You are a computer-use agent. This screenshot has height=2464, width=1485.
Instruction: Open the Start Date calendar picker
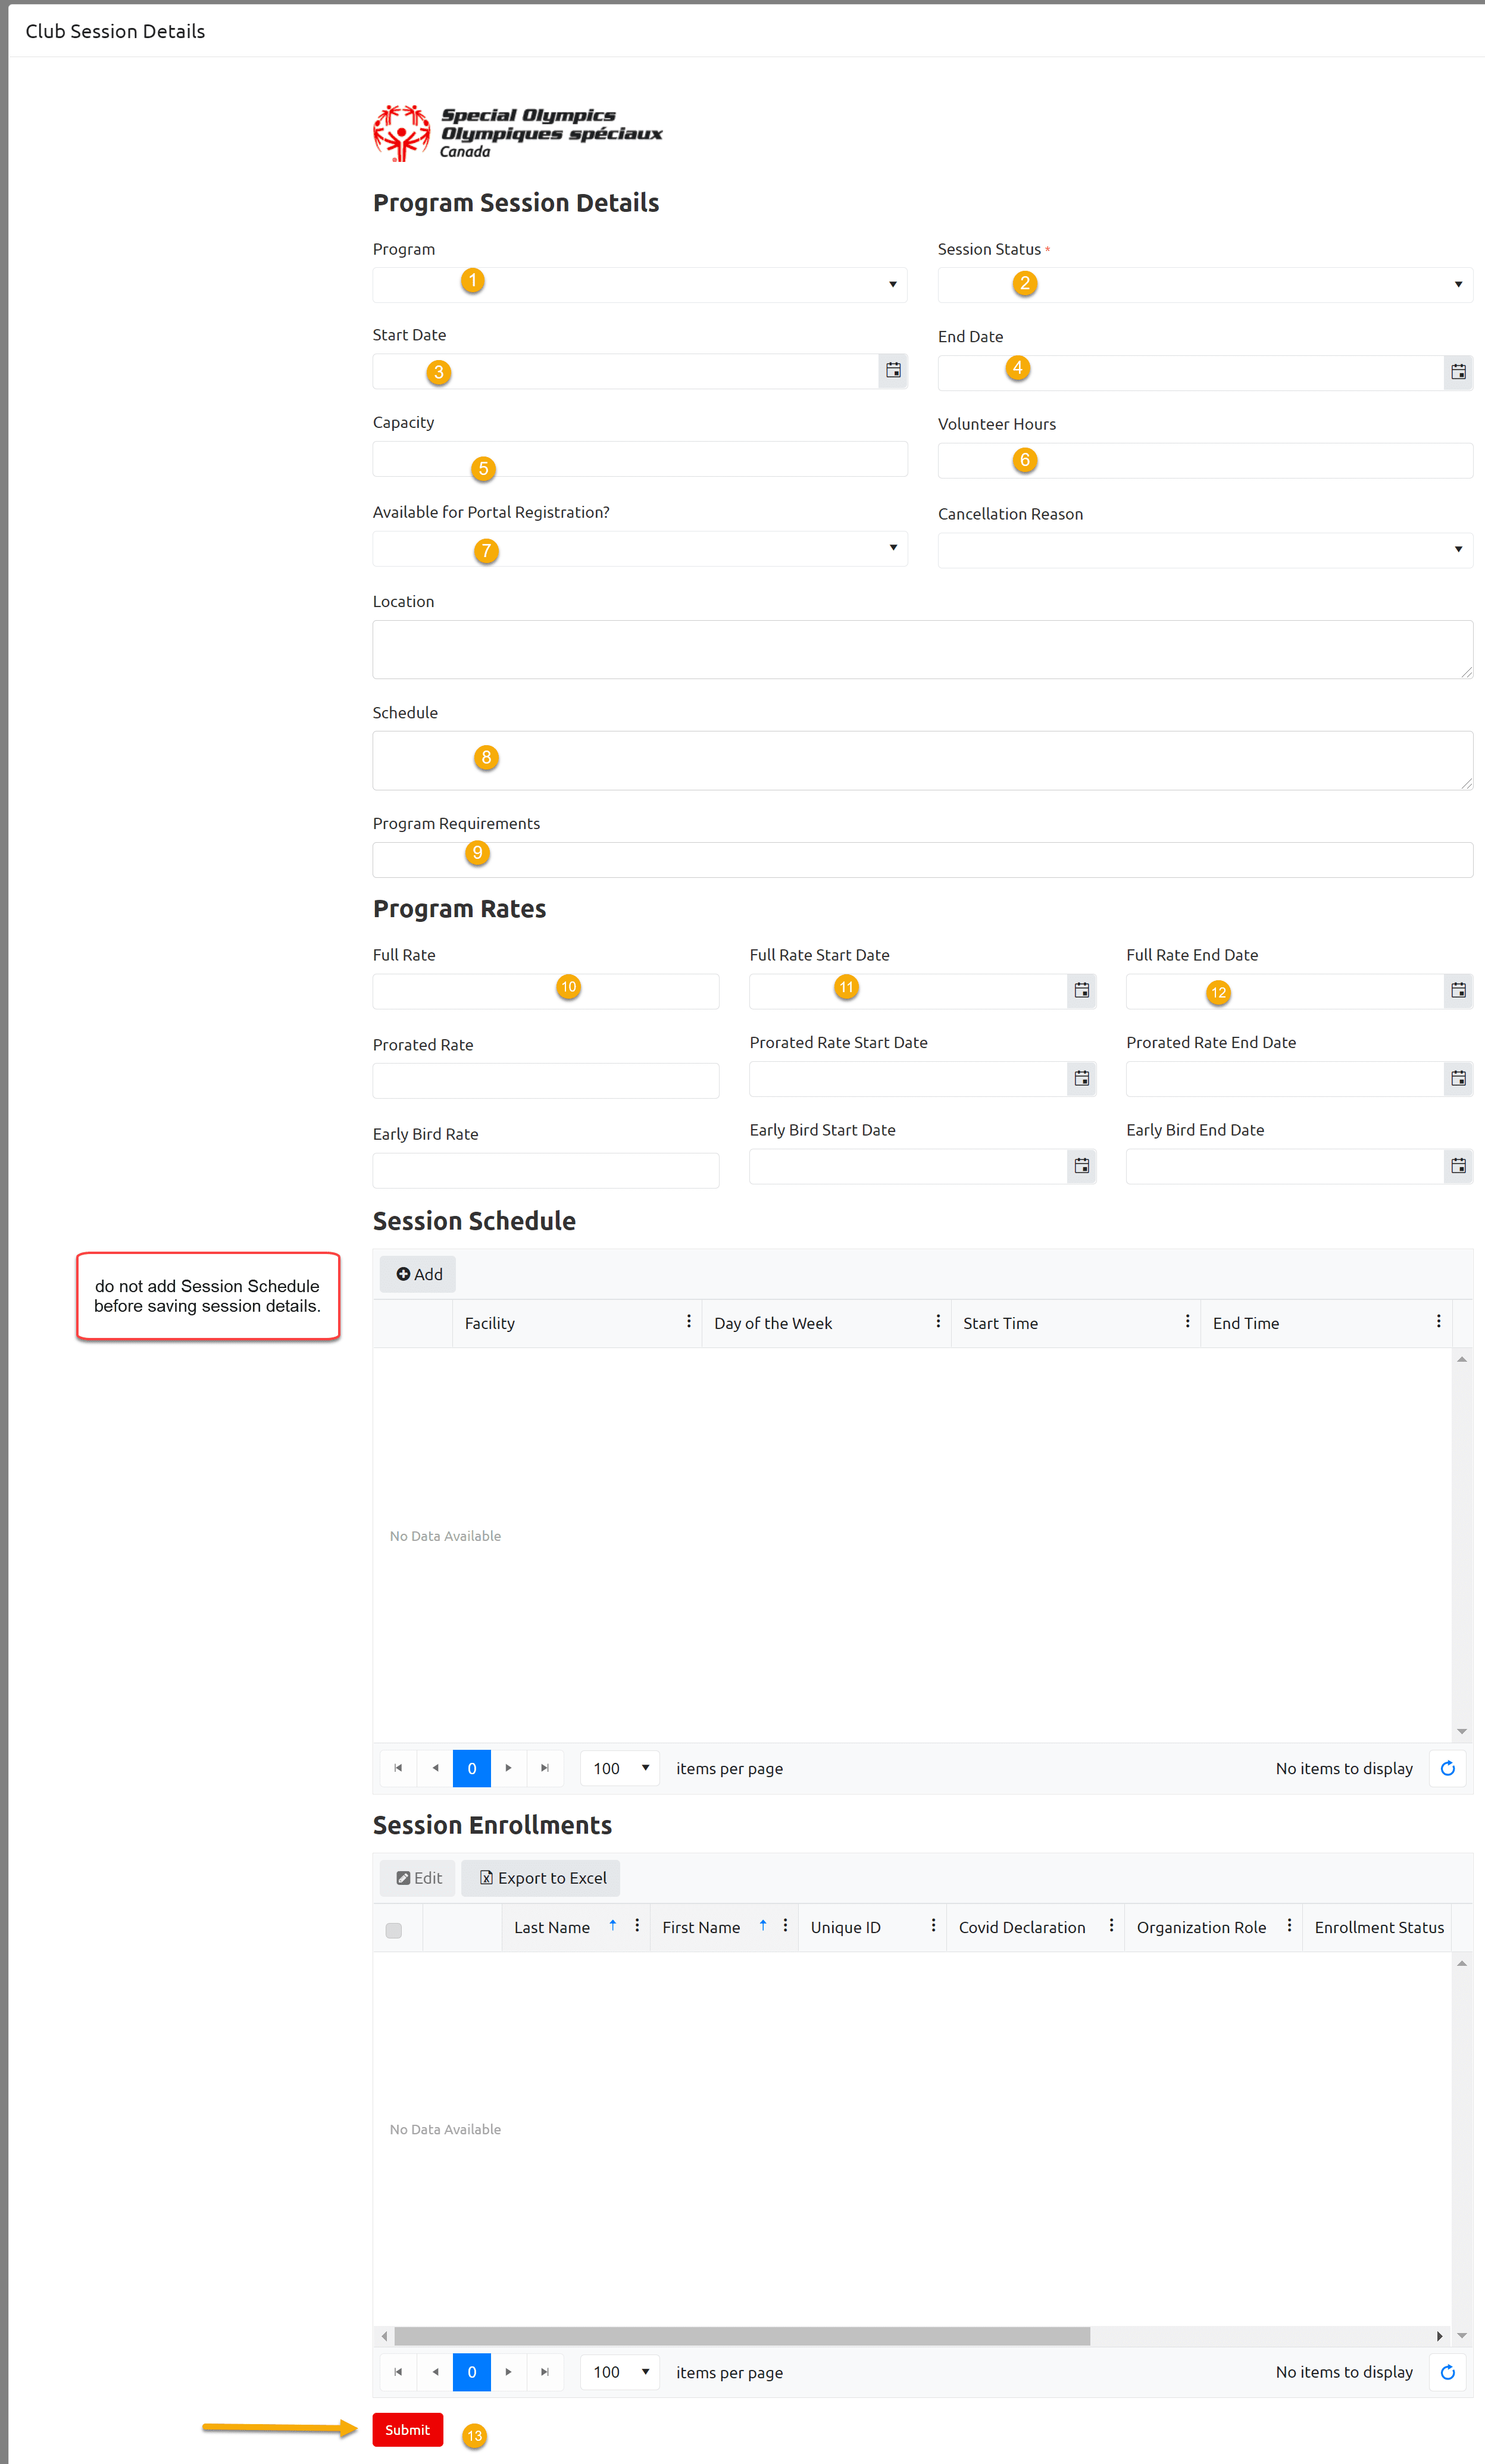(x=893, y=370)
